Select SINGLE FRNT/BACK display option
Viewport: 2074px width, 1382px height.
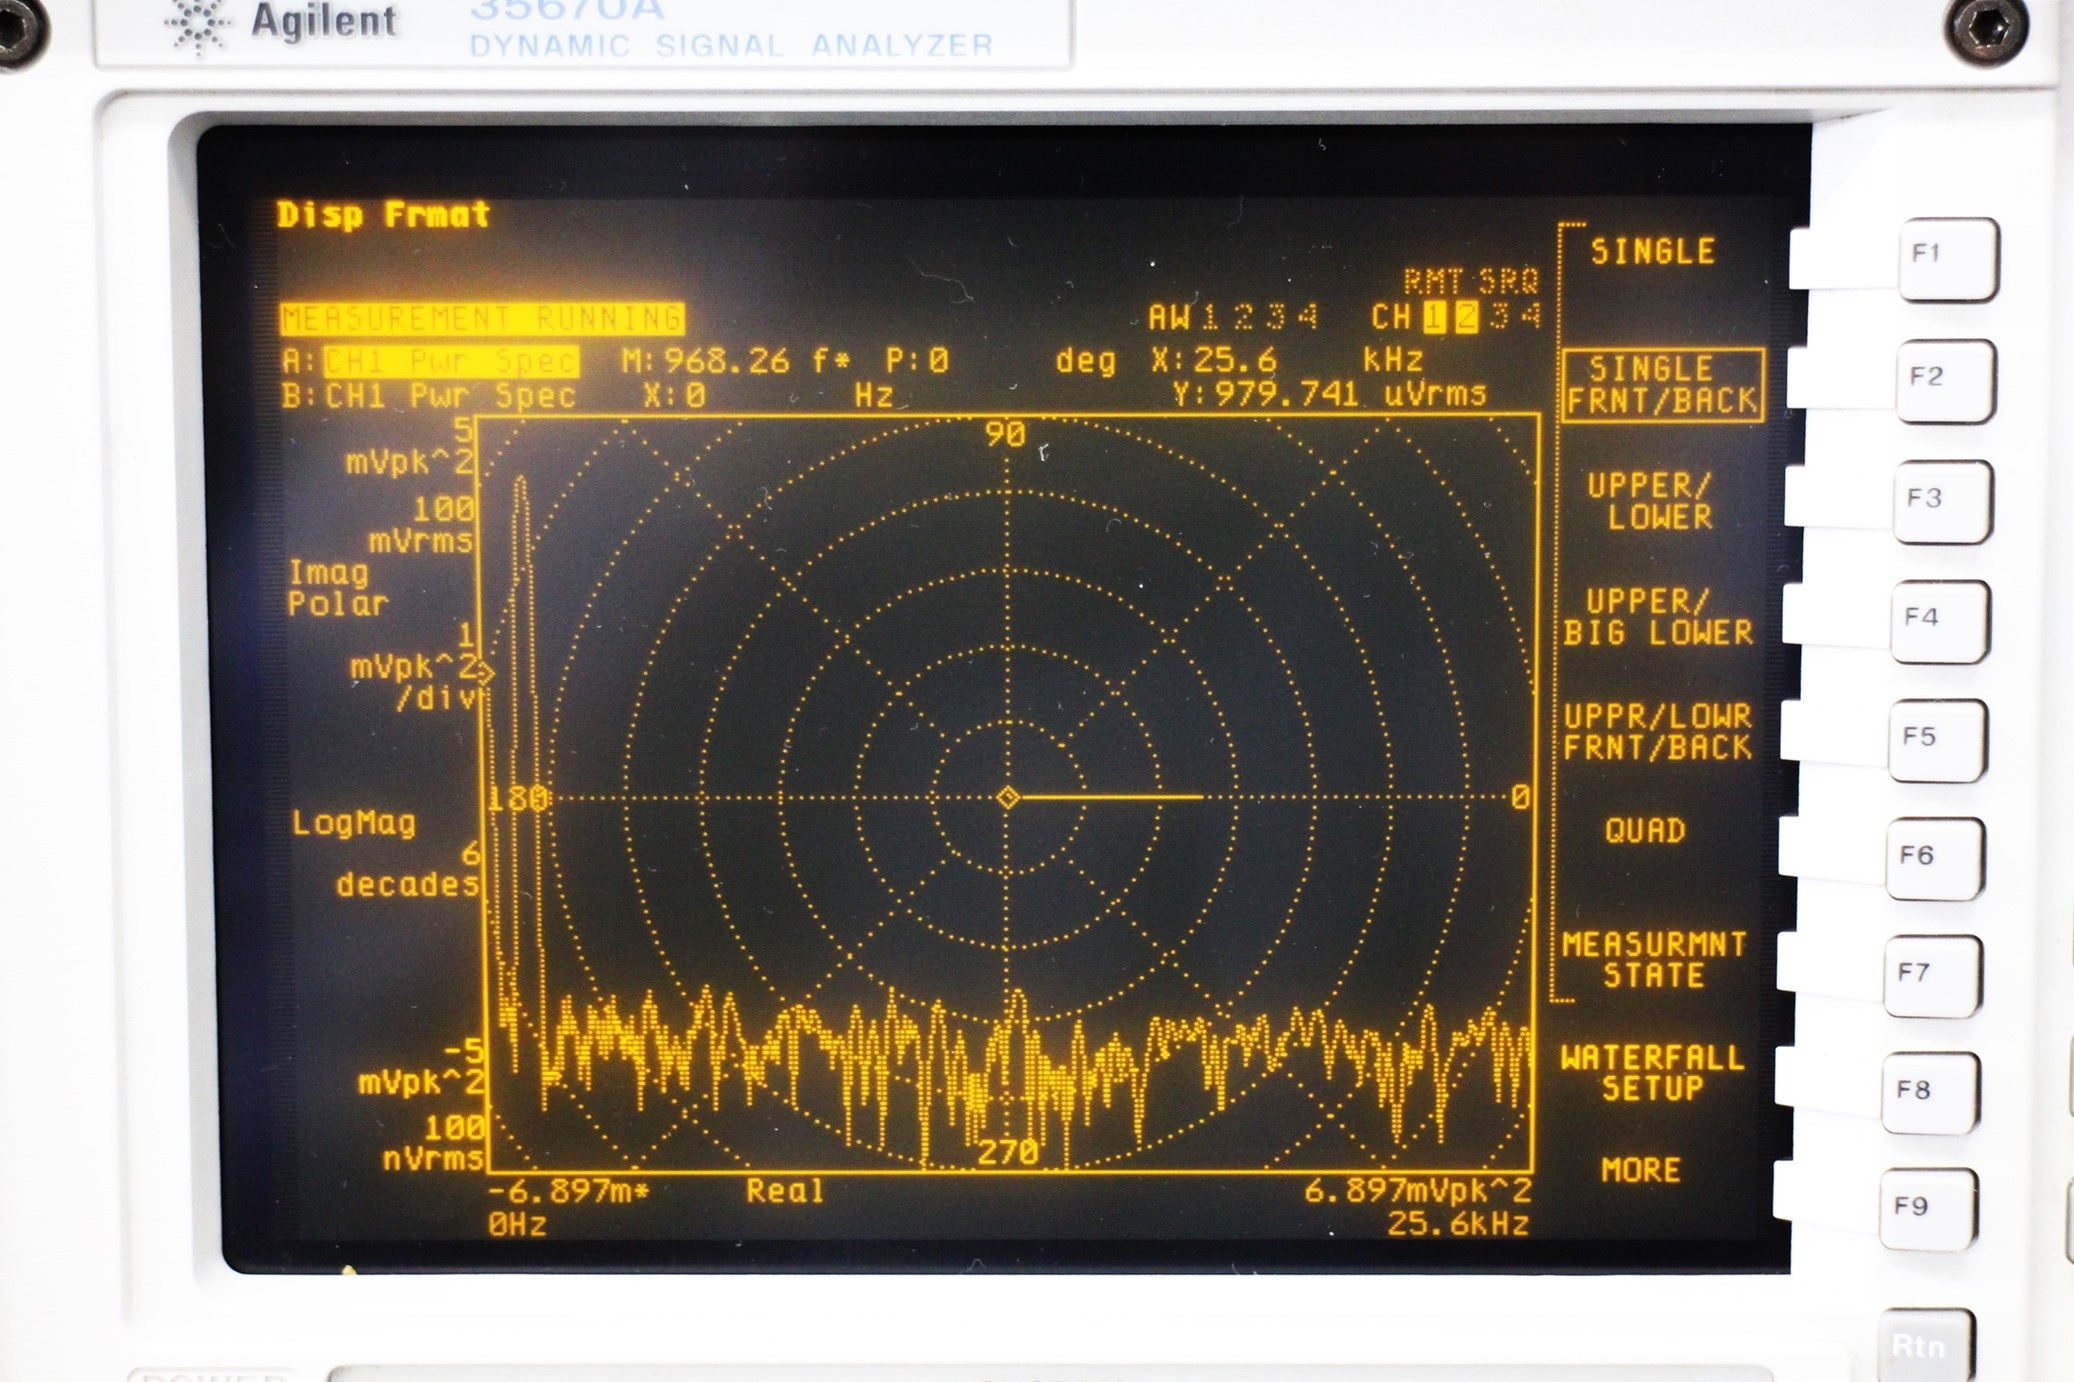pyautogui.click(x=1662, y=385)
